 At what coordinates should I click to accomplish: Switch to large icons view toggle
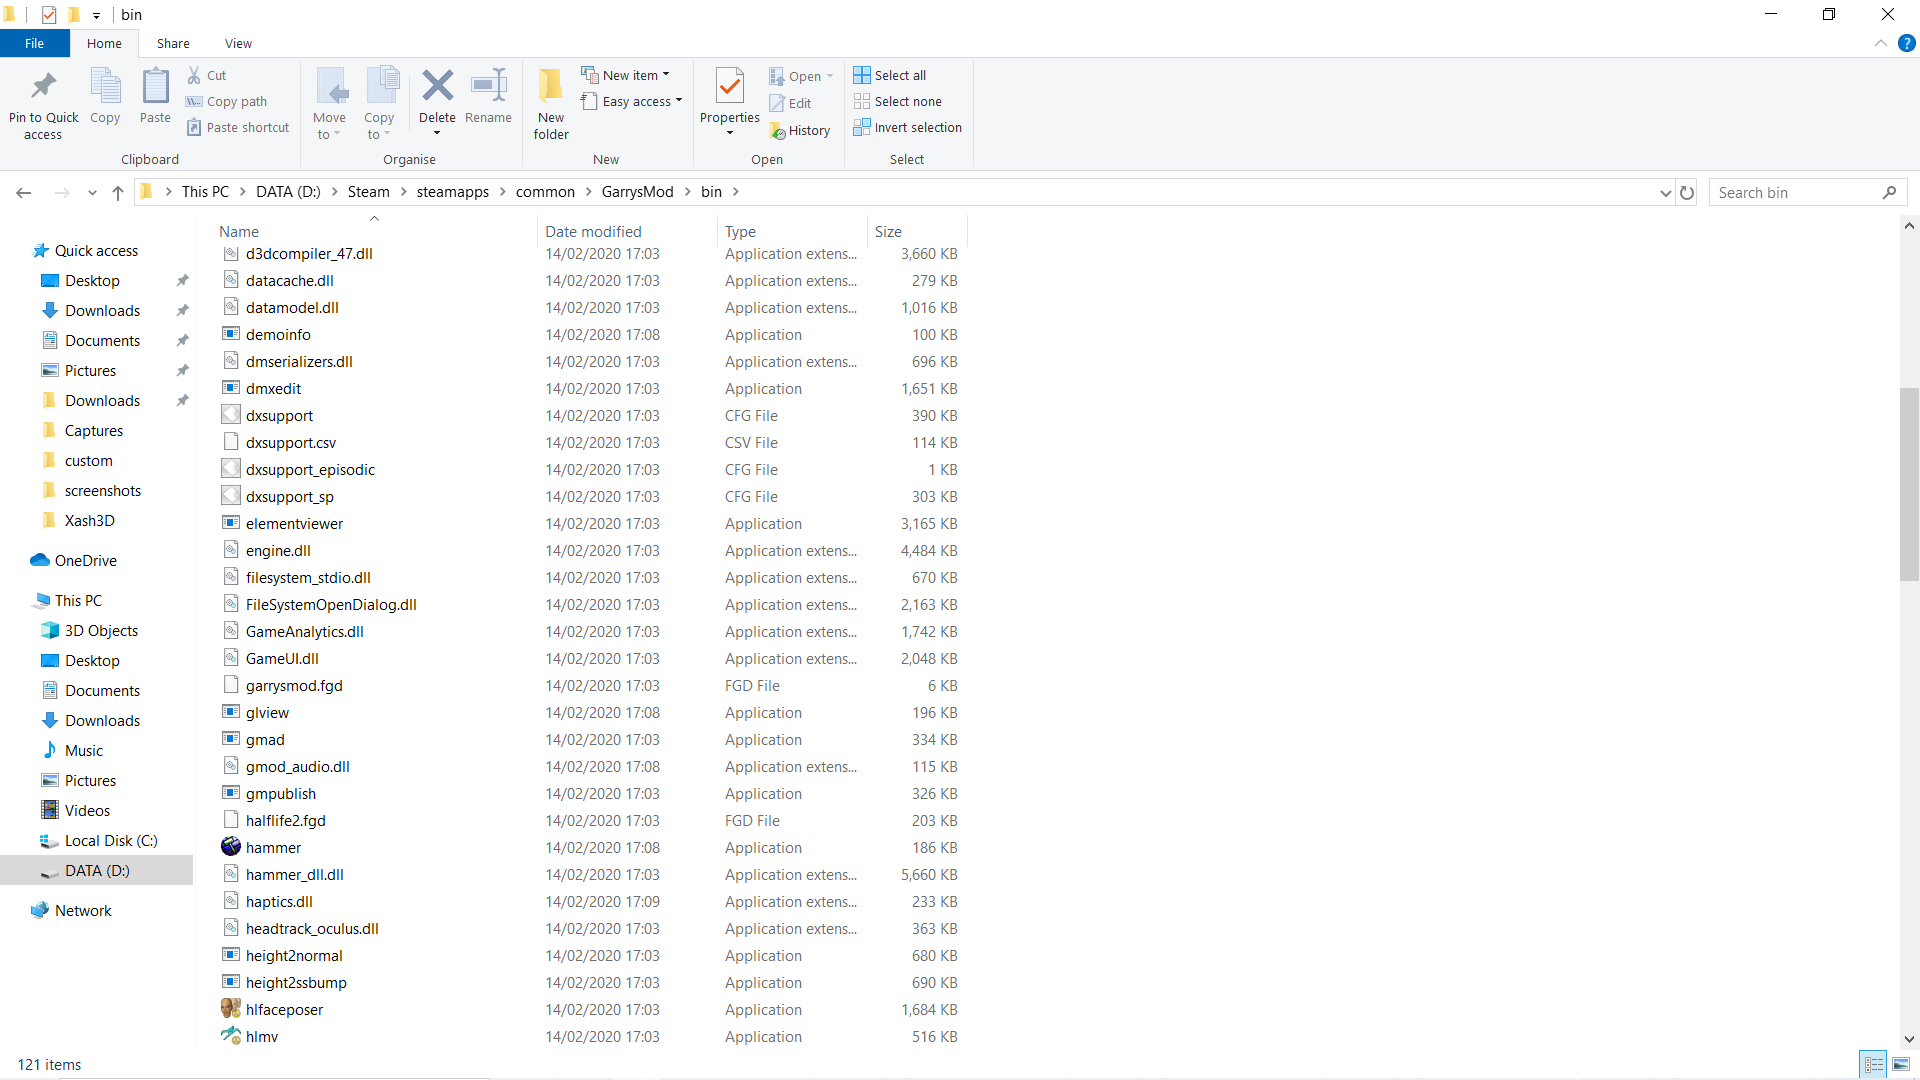[x=1901, y=1064]
